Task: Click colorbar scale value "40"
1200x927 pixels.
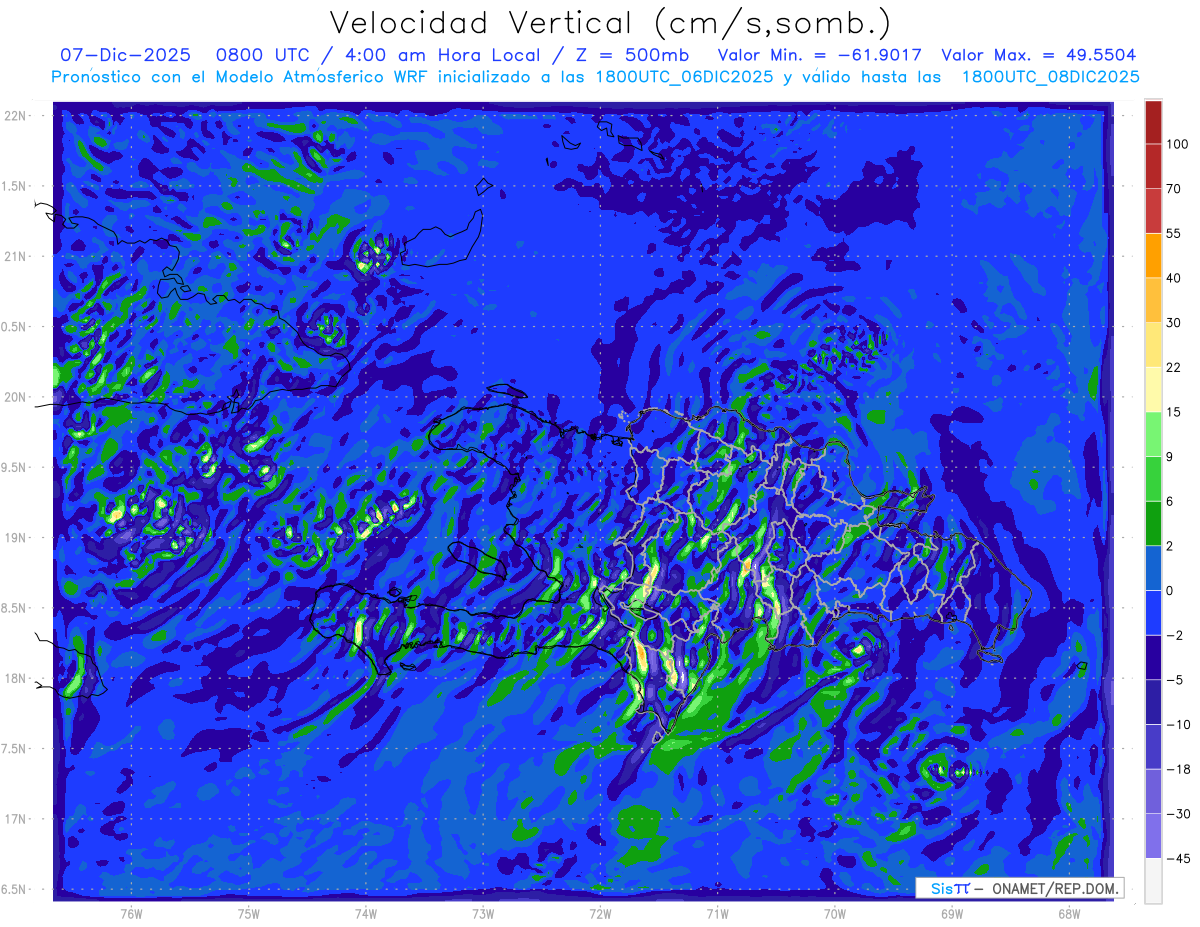Action: coord(1173,278)
